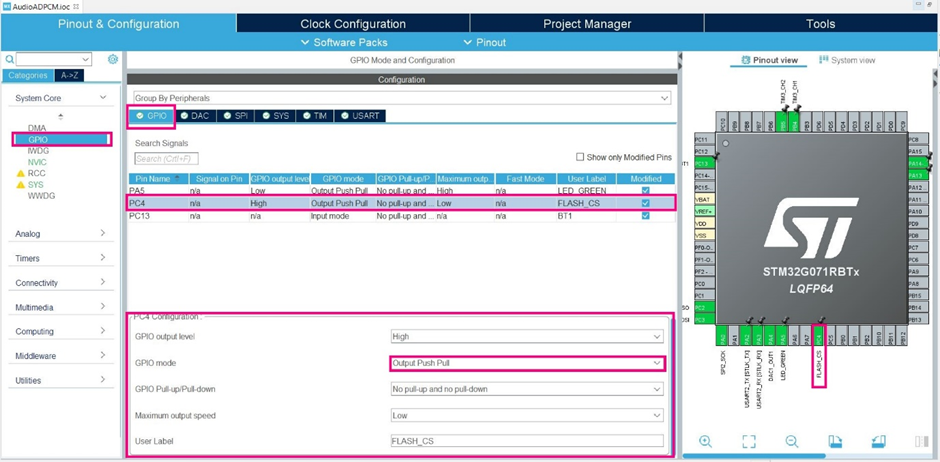Switch to Project Manager tab
Screen dimensions: 940x462
click(587, 24)
